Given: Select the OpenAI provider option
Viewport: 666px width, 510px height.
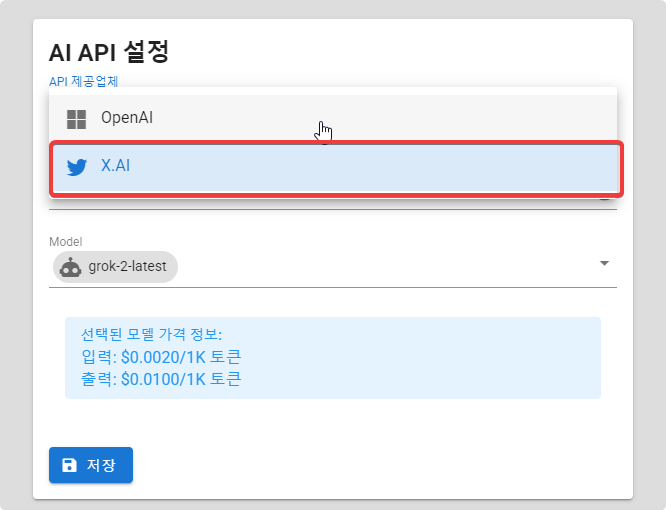Looking at the screenshot, I should pyautogui.click(x=333, y=118).
